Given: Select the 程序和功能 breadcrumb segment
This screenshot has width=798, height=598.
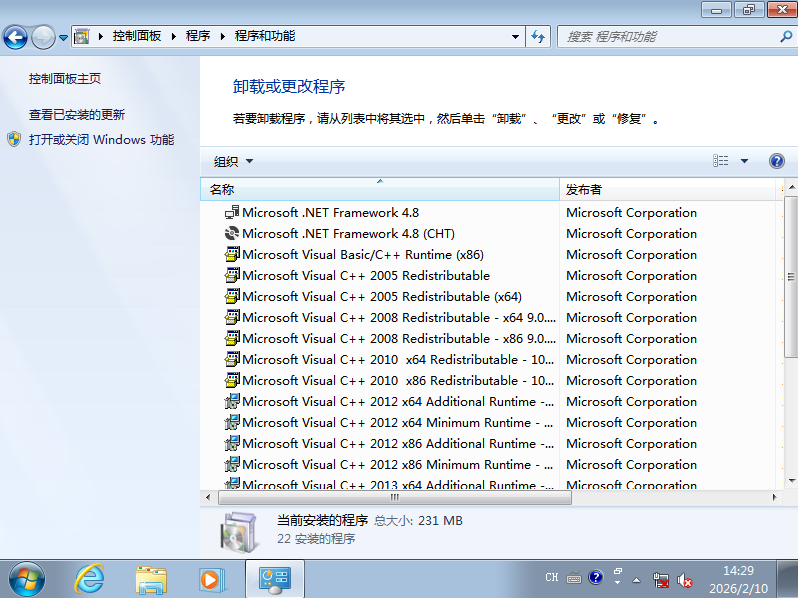Looking at the screenshot, I should (x=265, y=36).
